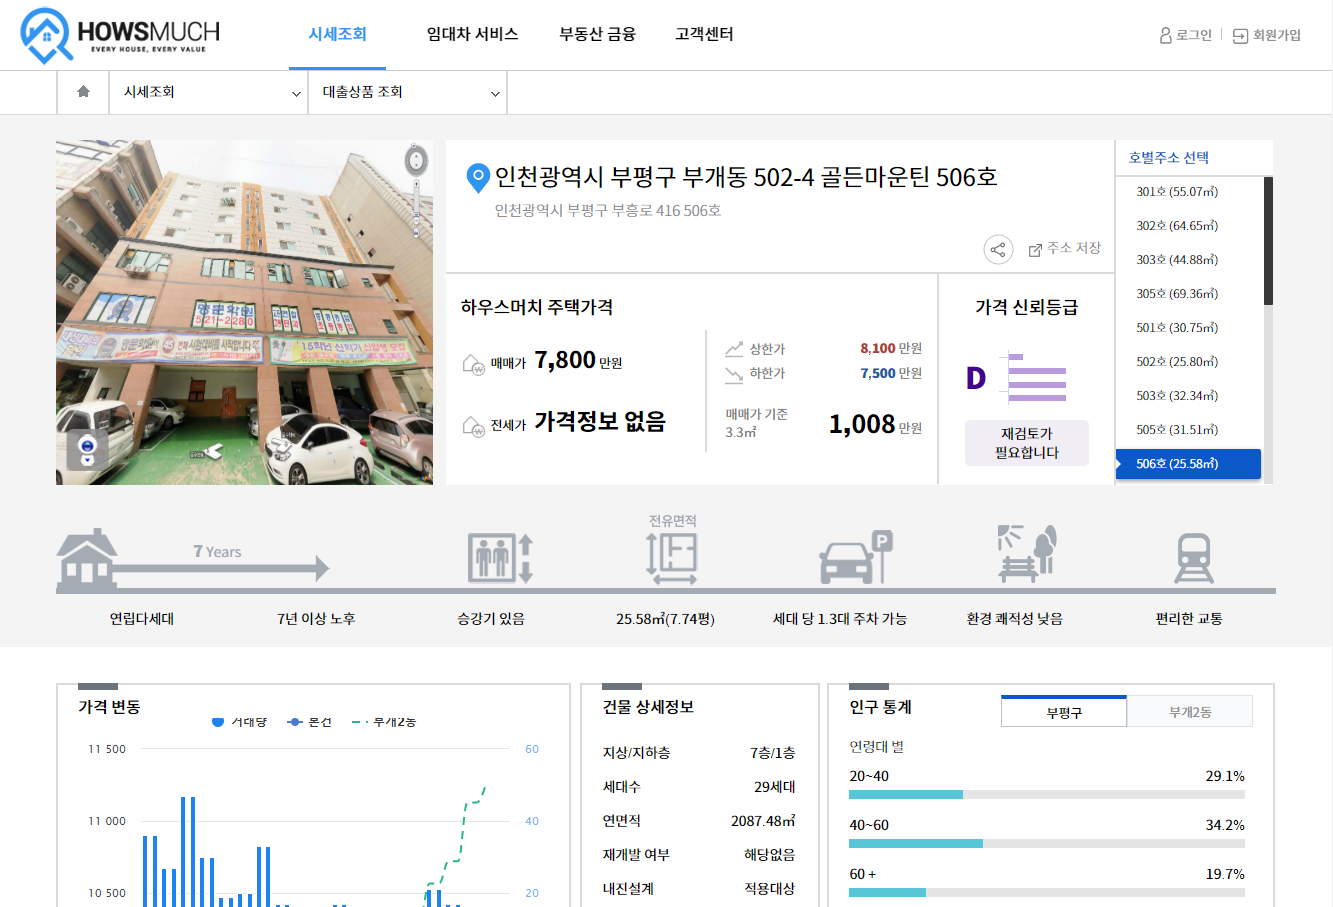
Task: Click the share icon near address
Action: tap(997, 249)
